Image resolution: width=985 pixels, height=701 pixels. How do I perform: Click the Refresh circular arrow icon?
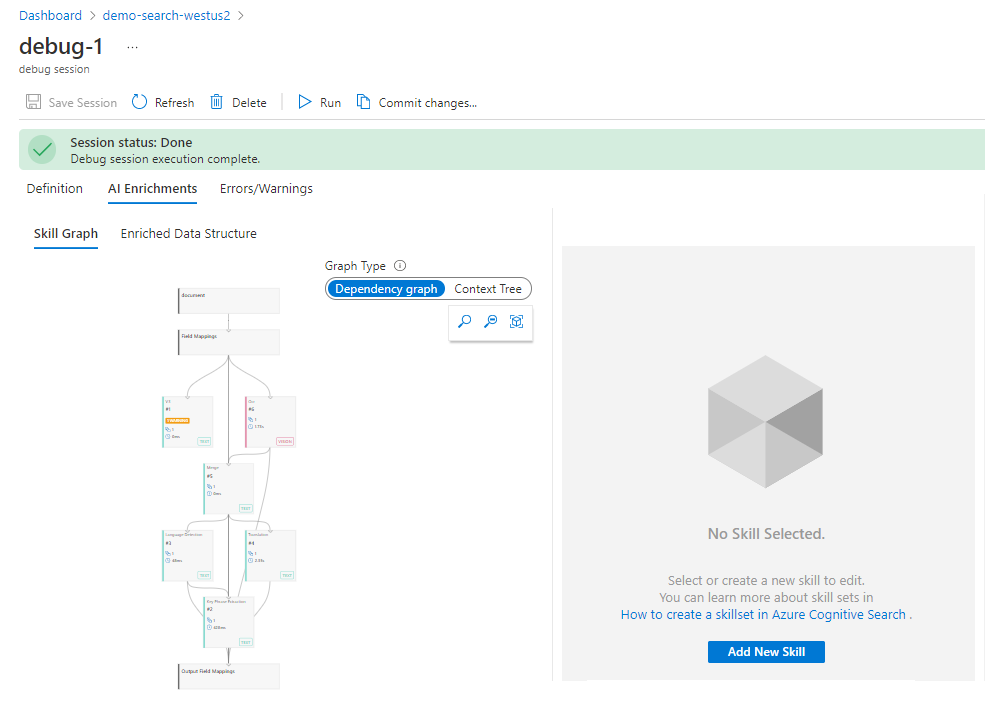click(139, 102)
